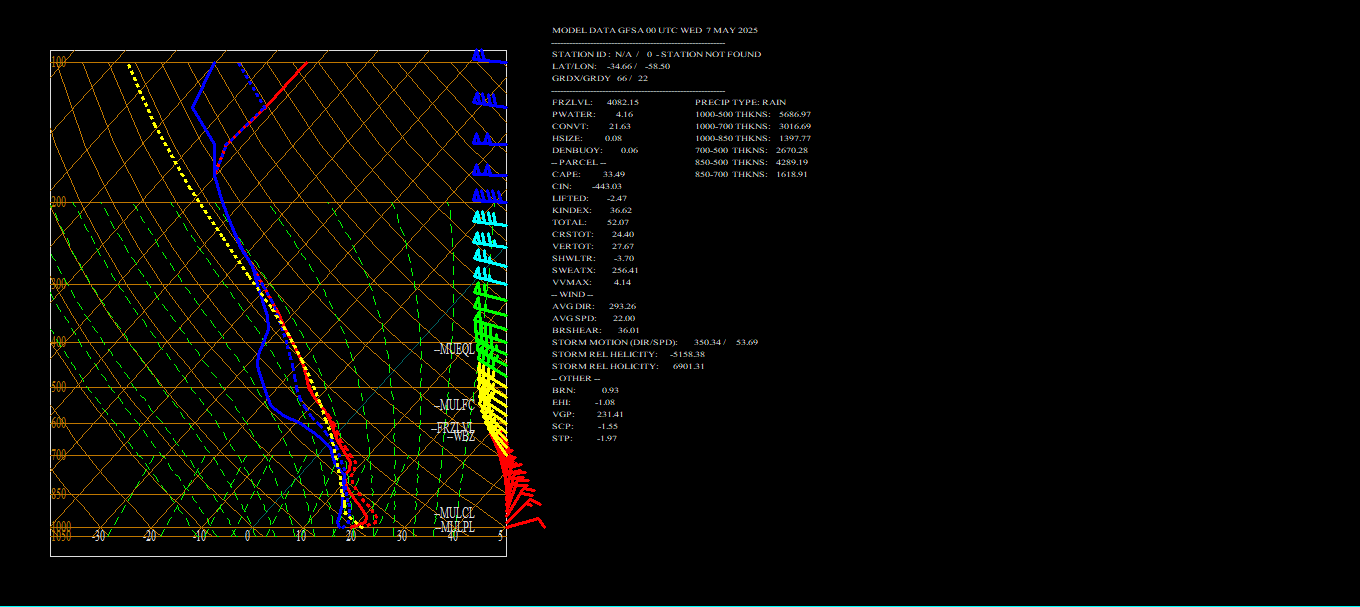This screenshot has width=1360, height=607.
Task: Click the '-- PARCEL --' section header
Action: pos(579,162)
